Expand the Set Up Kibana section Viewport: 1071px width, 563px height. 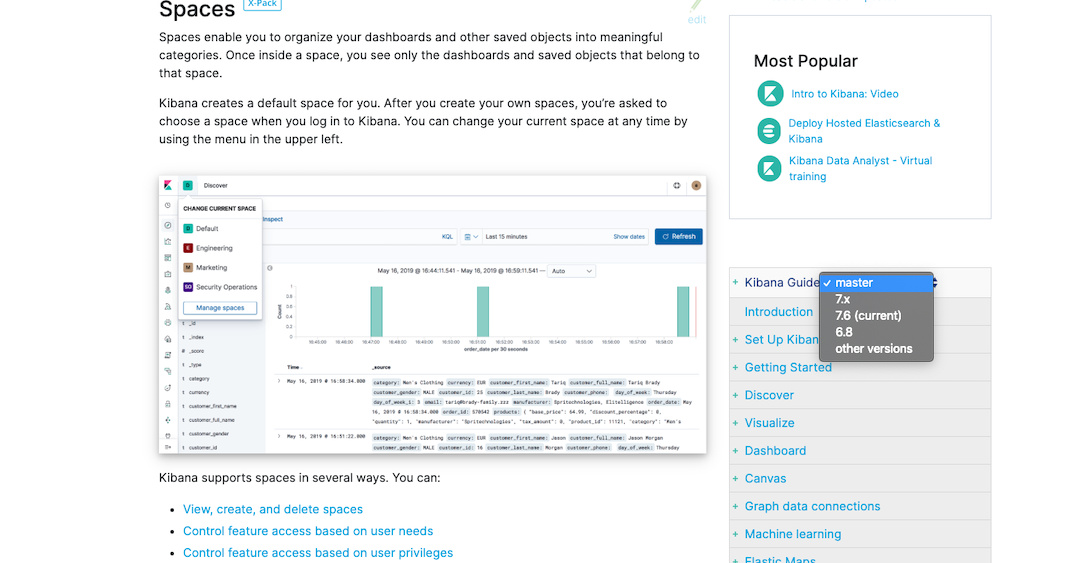pos(736,340)
